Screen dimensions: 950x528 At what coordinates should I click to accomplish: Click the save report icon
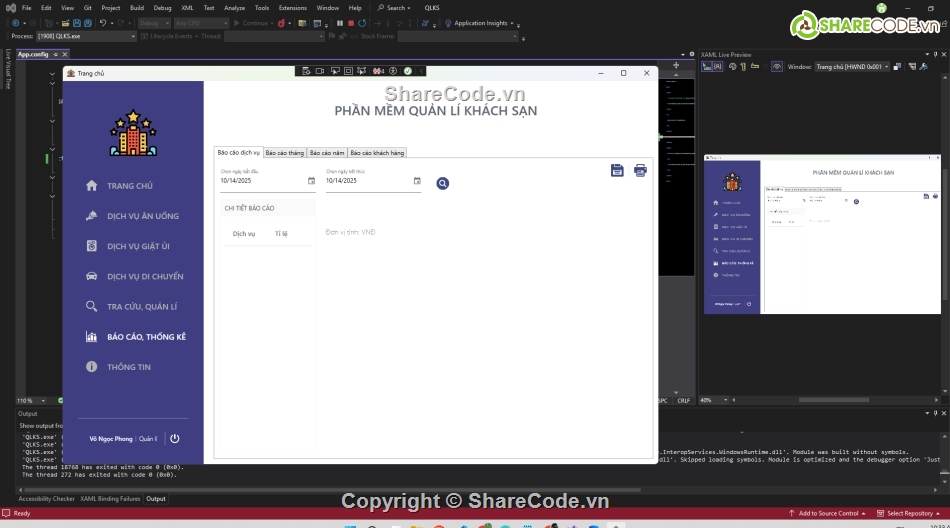click(617, 170)
